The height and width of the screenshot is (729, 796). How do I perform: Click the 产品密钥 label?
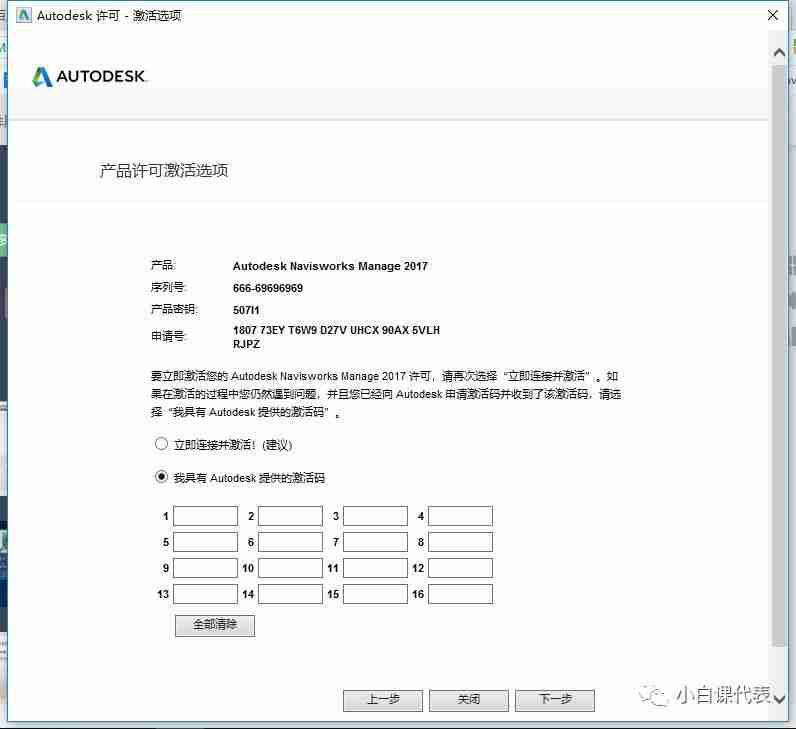(174, 309)
